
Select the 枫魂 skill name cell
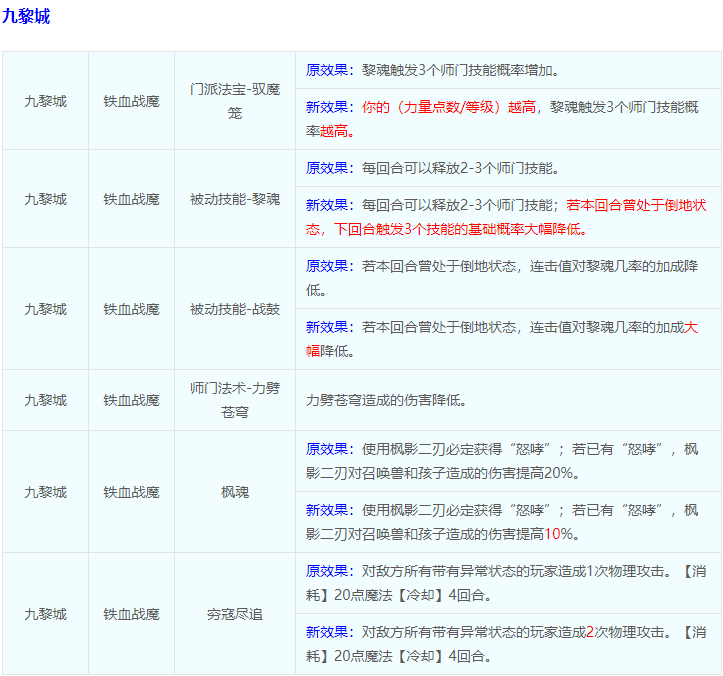pyautogui.click(x=235, y=492)
